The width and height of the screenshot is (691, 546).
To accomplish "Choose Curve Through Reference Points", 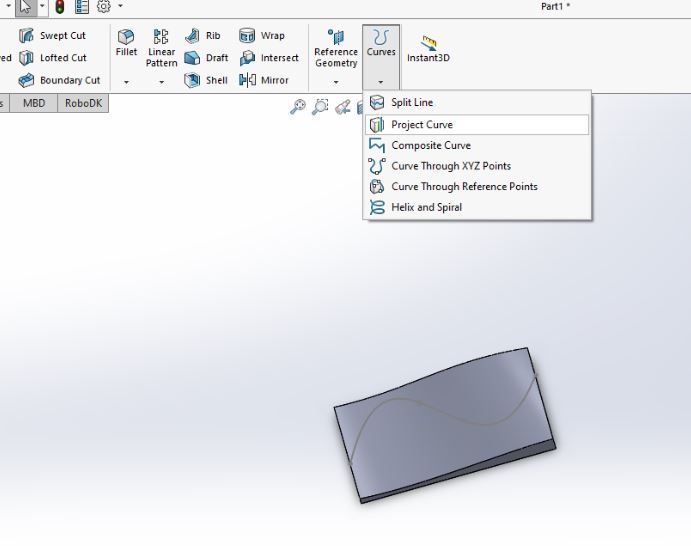I will coord(464,186).
